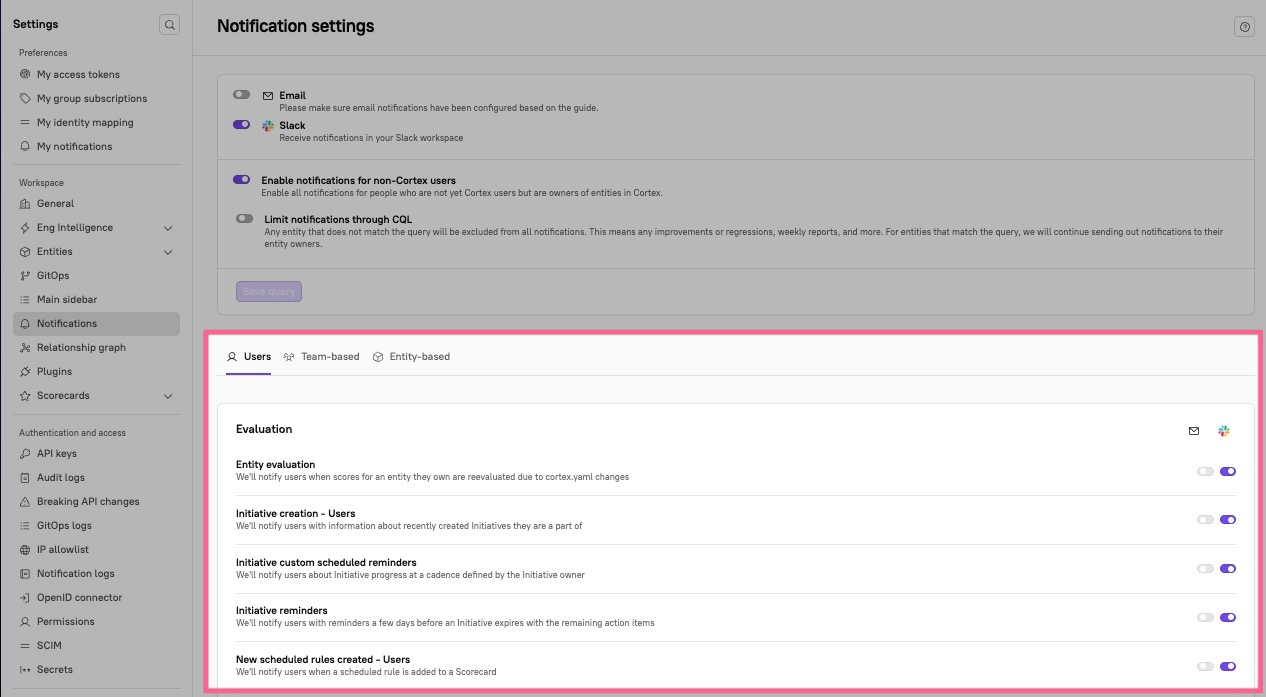Click the Save query button

click(269, 292)
